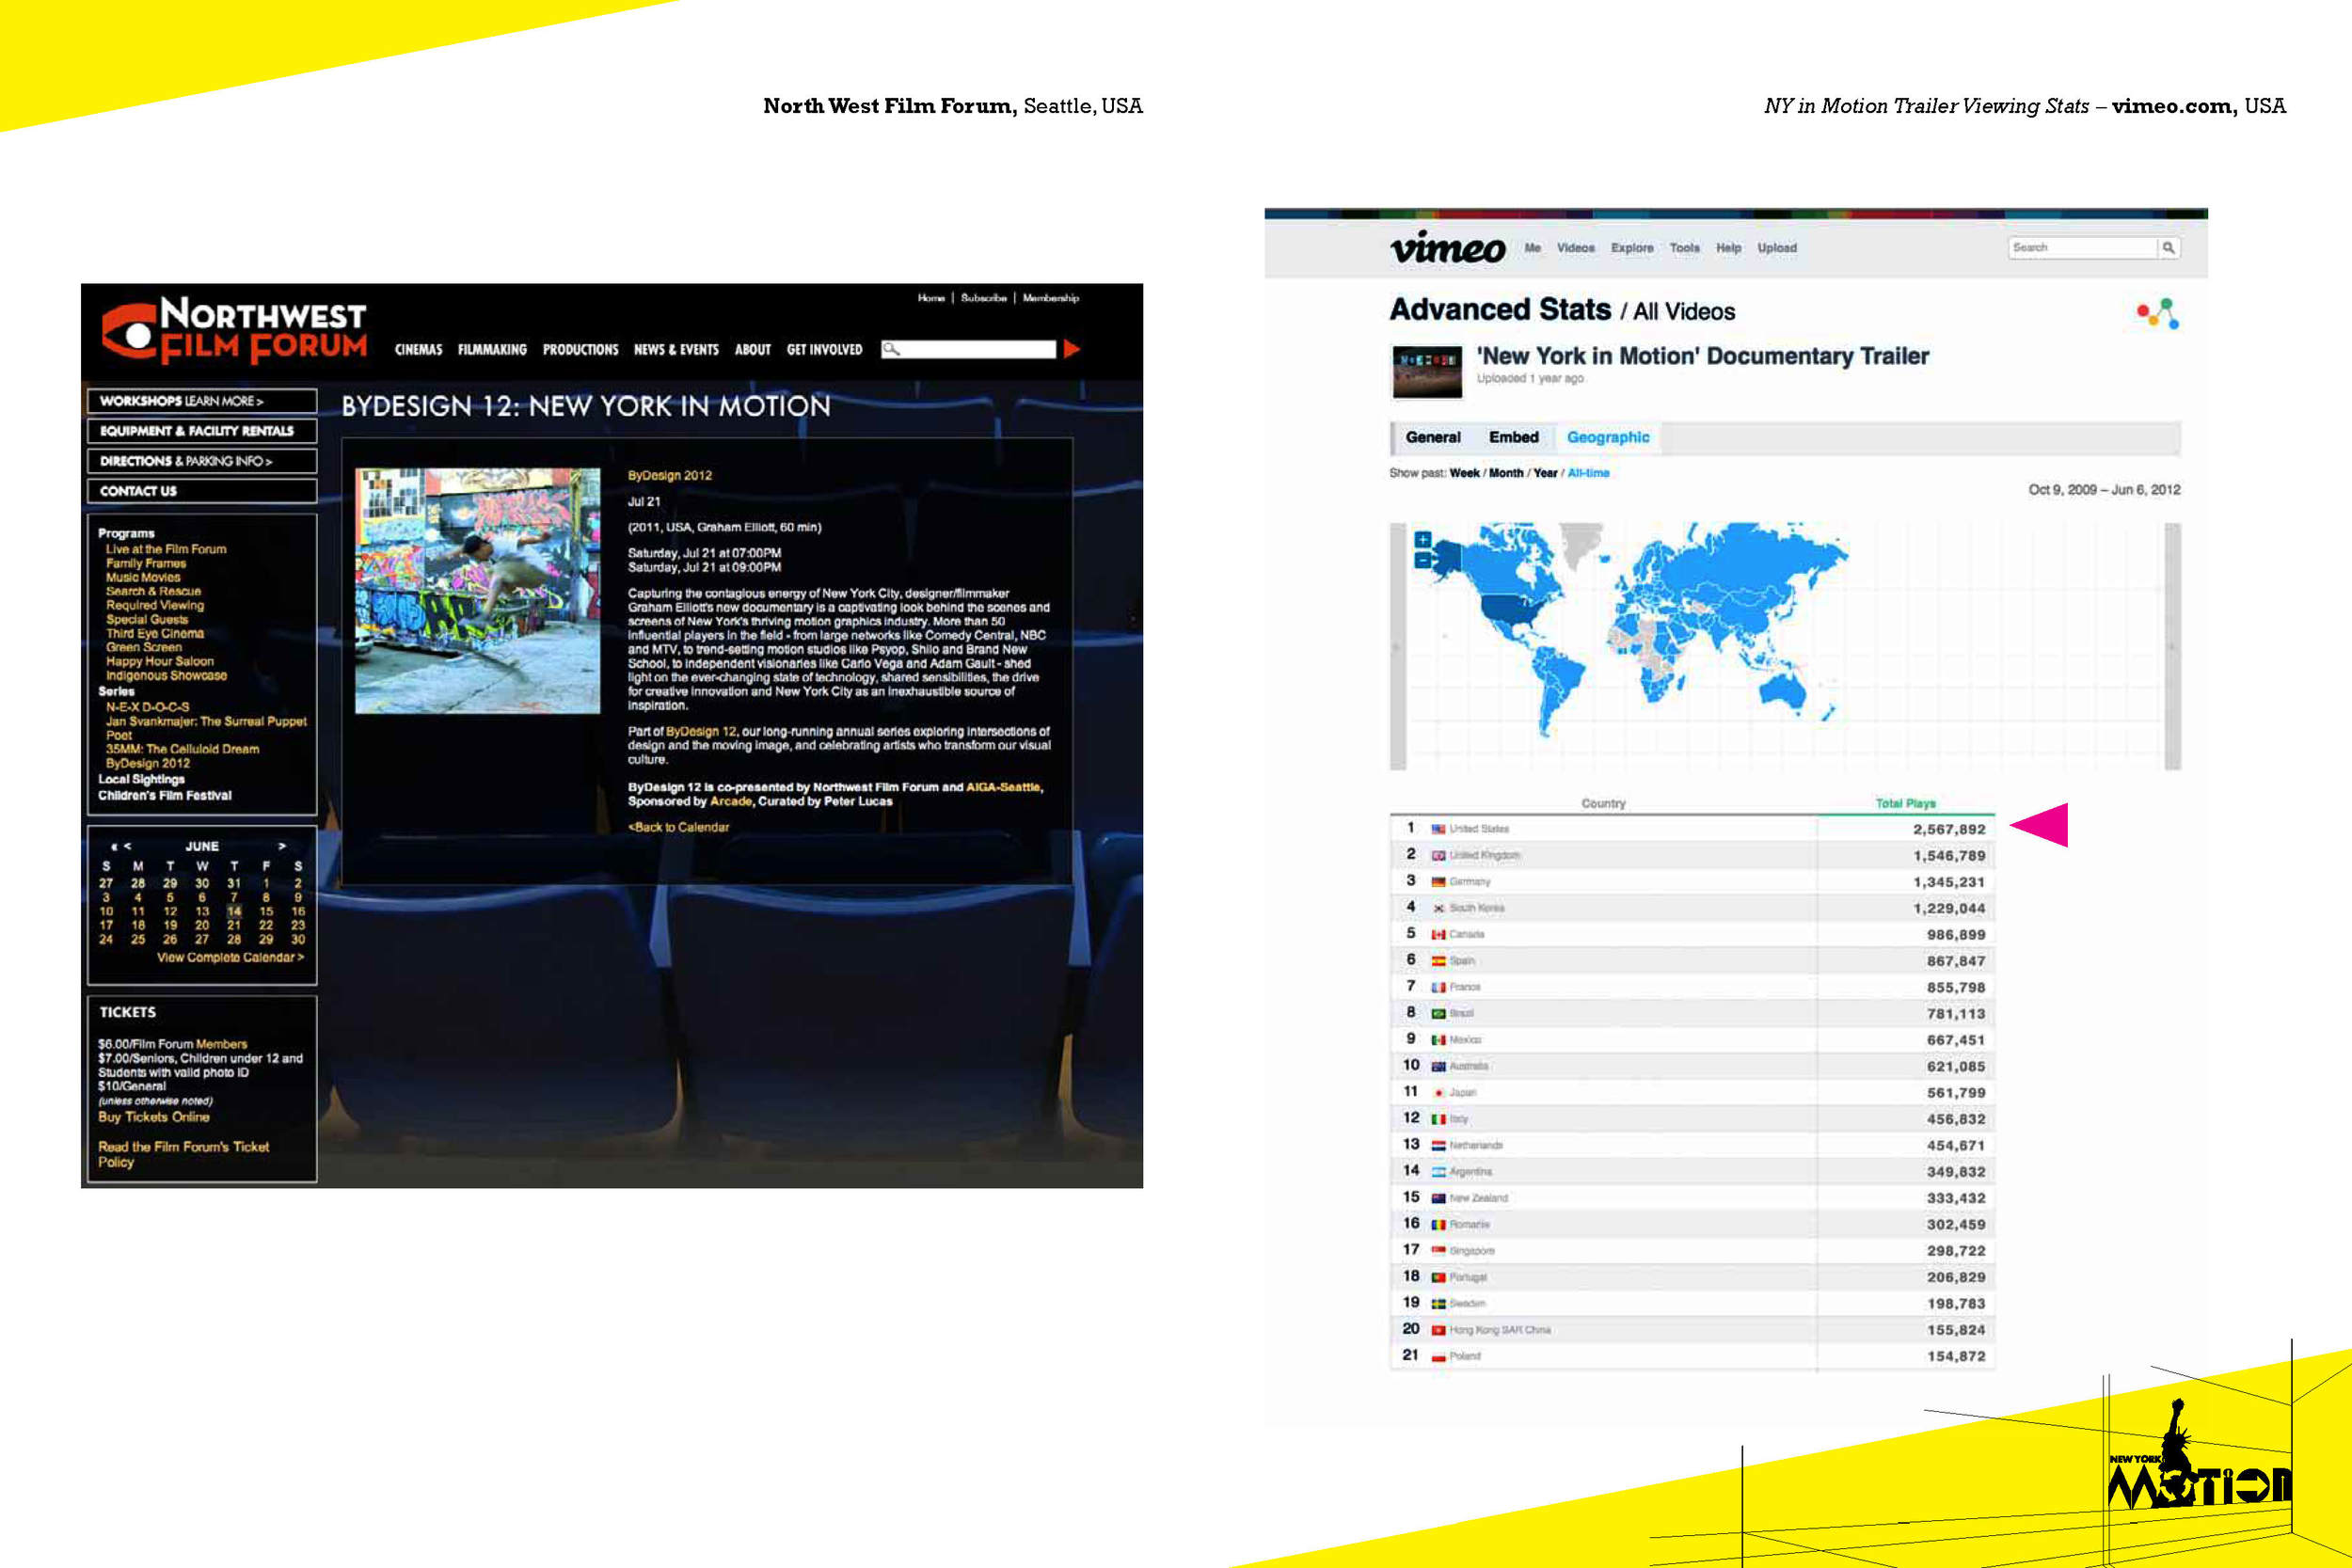The image size is (2352, 1568).
Task: Open Children's Film Festival link
Action: click(x=164, y=796)
